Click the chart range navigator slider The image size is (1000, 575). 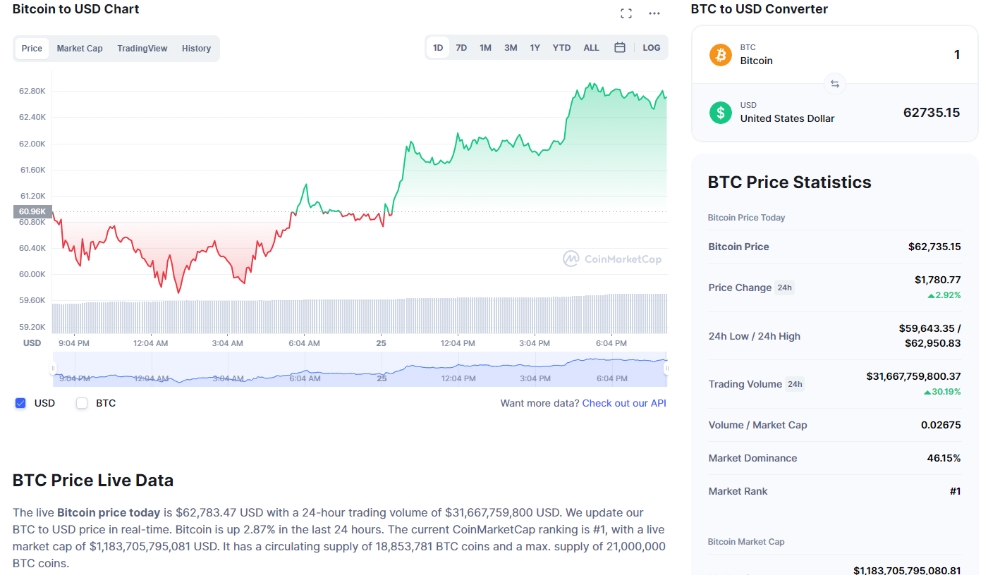click(360, 369)
